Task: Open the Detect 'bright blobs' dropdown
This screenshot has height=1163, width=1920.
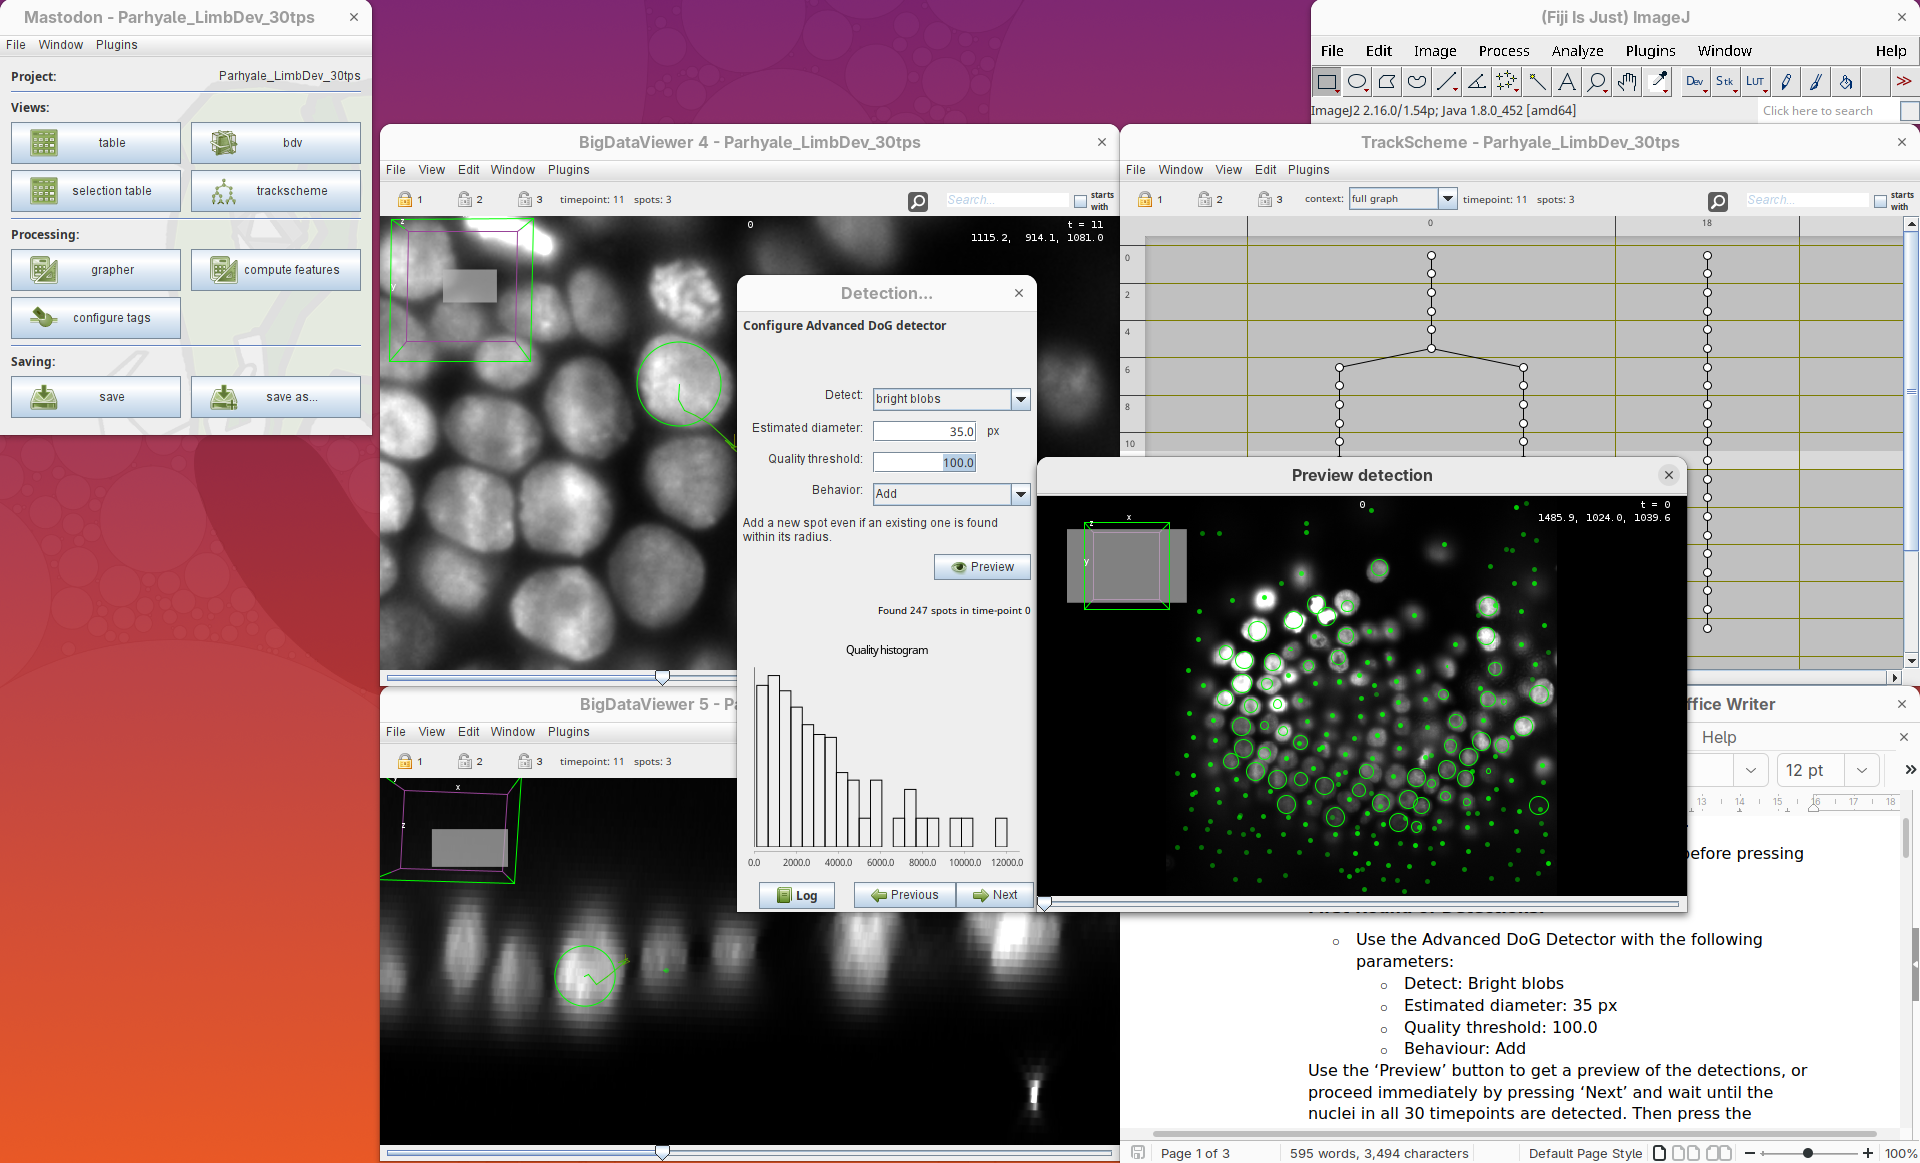Action: coord(1020,399)
